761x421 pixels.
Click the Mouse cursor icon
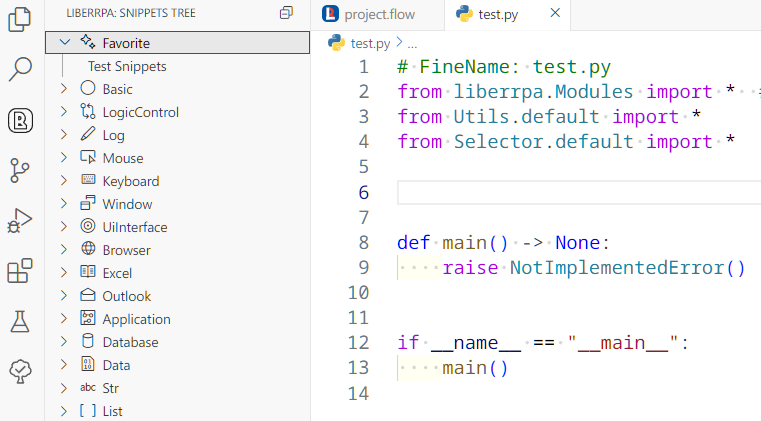tap(88, 157)
